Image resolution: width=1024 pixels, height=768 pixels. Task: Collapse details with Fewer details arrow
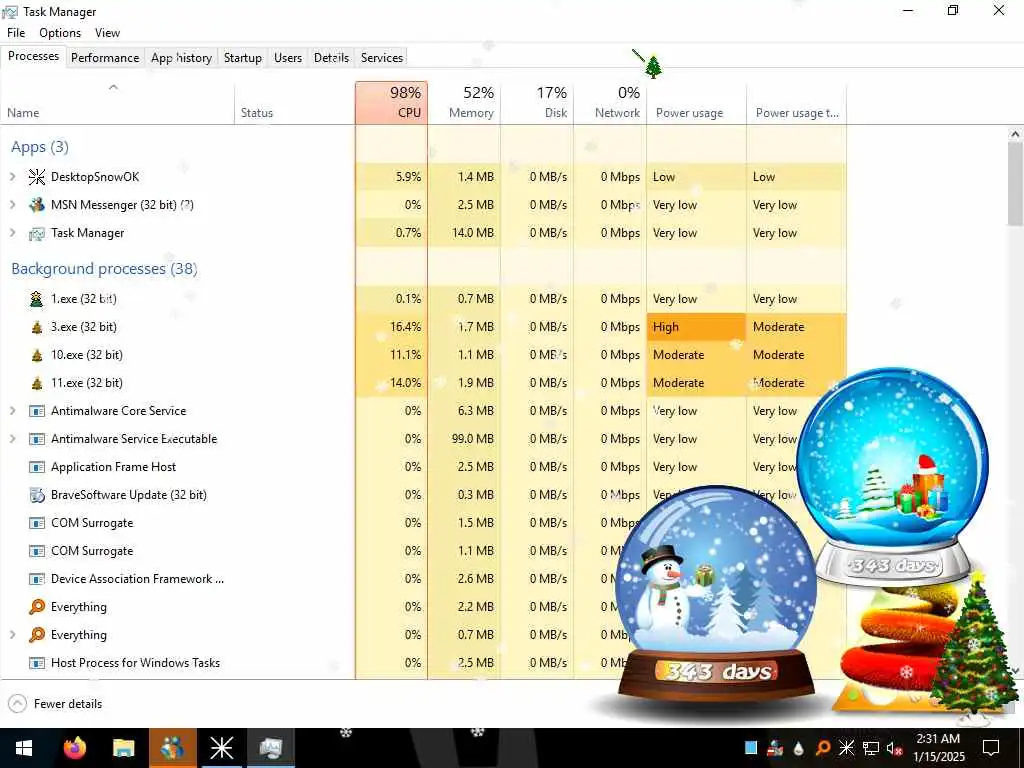[x=18, y=704]
